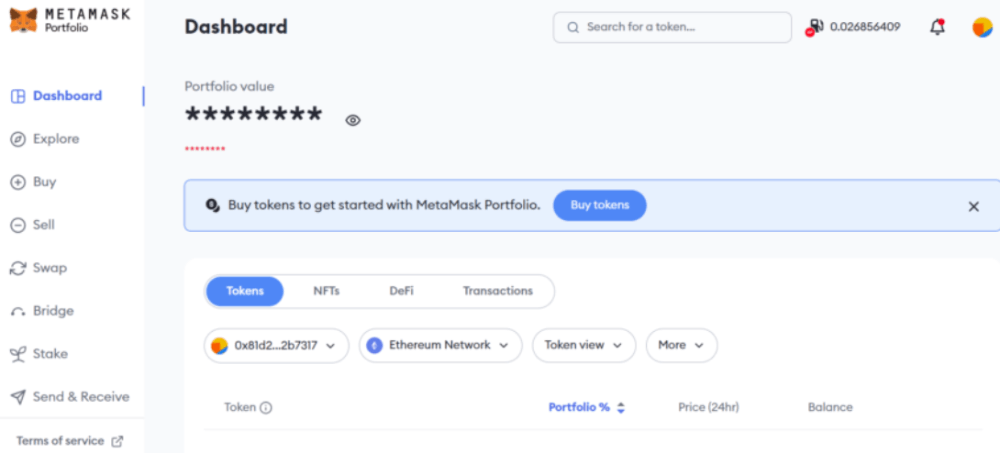The image size is (1000, 453).
Task: Sort by Portfolio % column arrows
Action: tap(621, 408)
